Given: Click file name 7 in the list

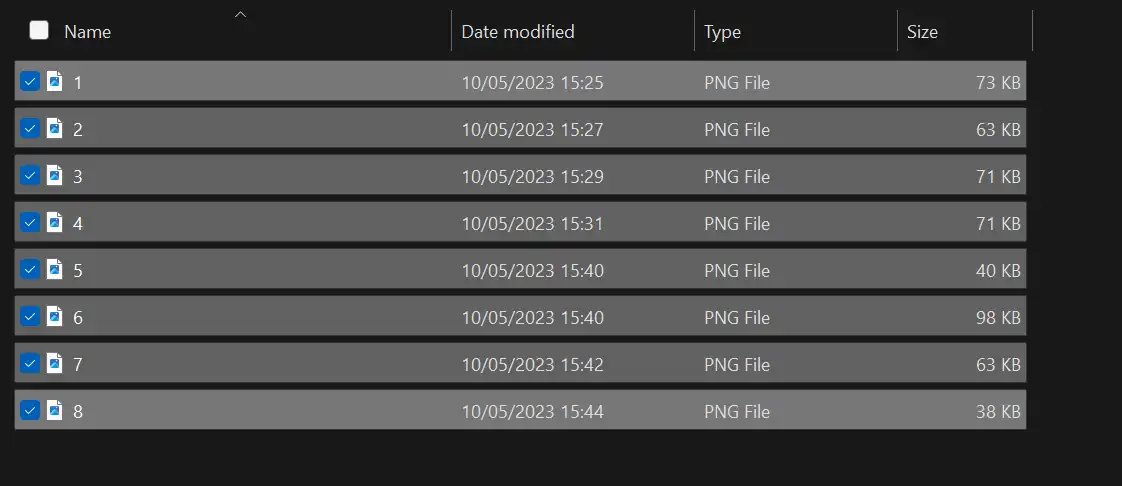Looking at the screenshot, I should (x=77, y=364).
